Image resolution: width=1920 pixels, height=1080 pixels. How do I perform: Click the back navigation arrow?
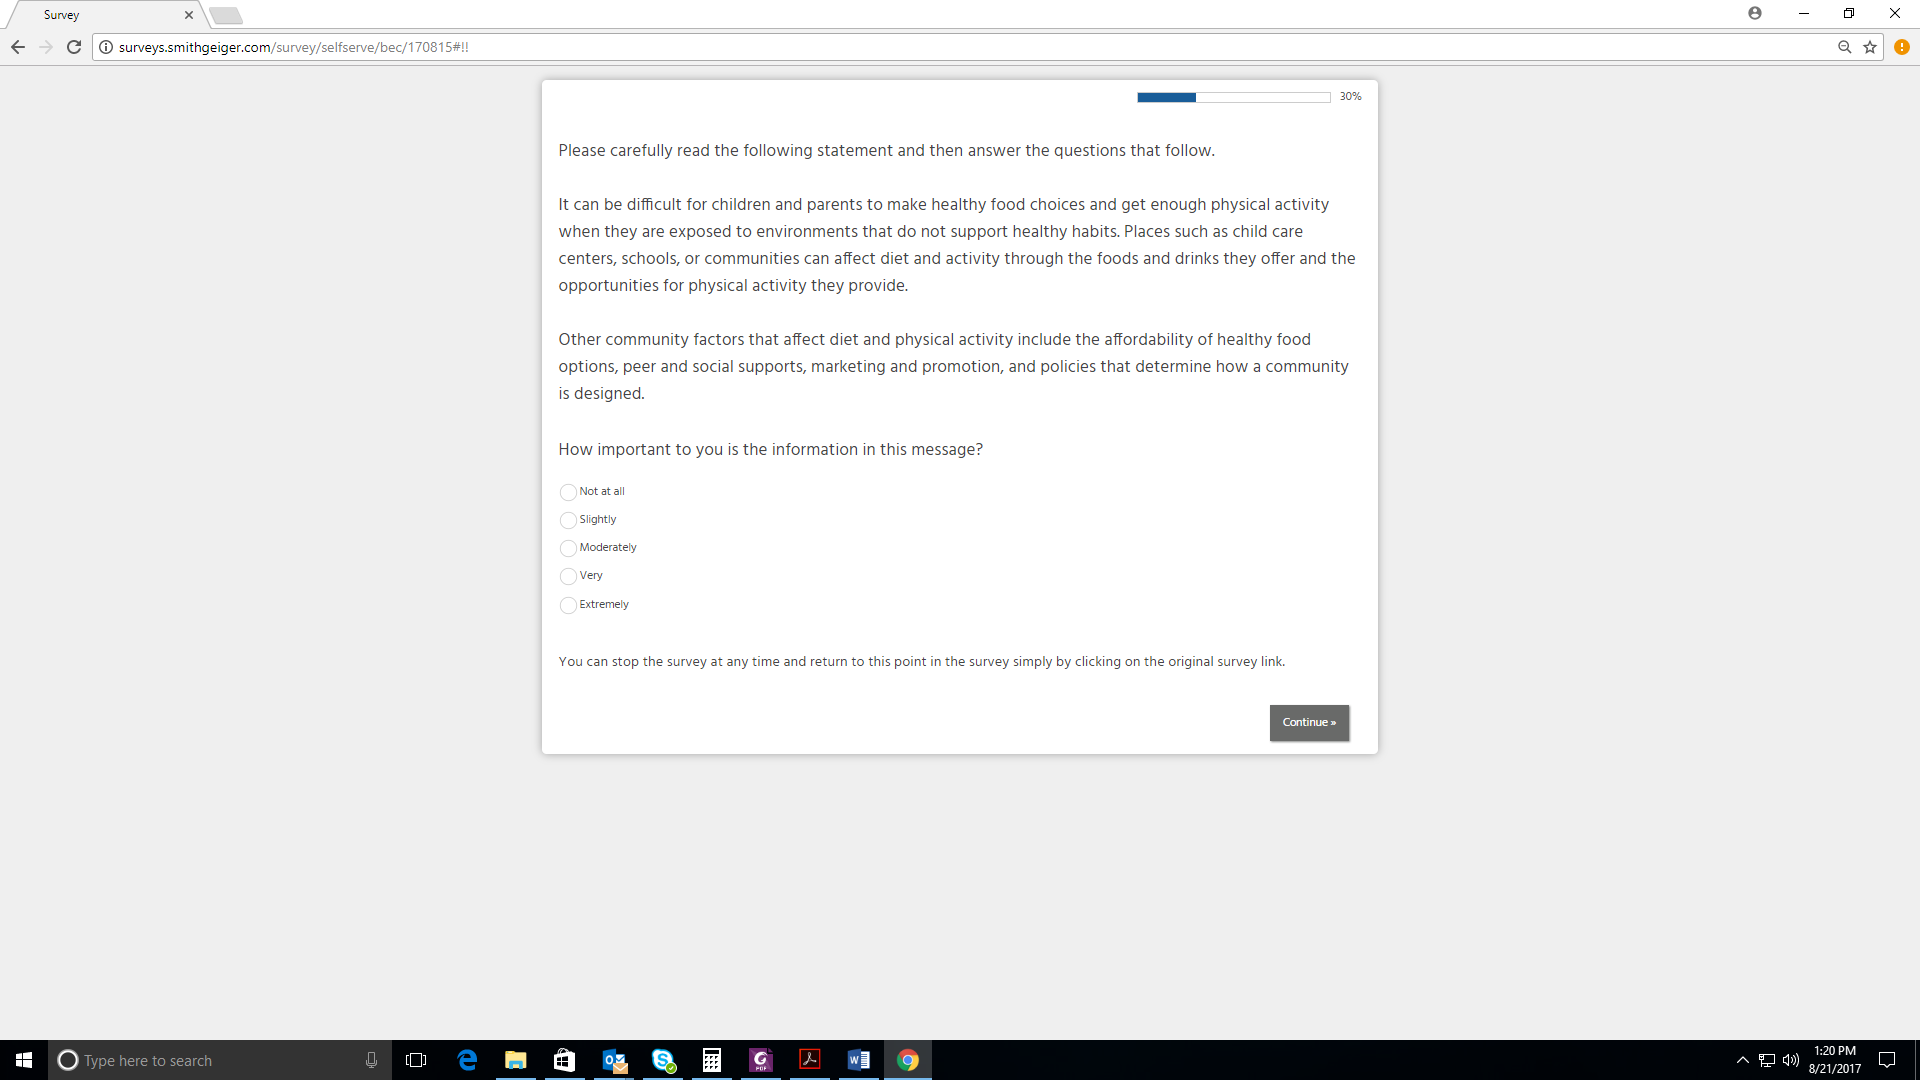point(18,47)
